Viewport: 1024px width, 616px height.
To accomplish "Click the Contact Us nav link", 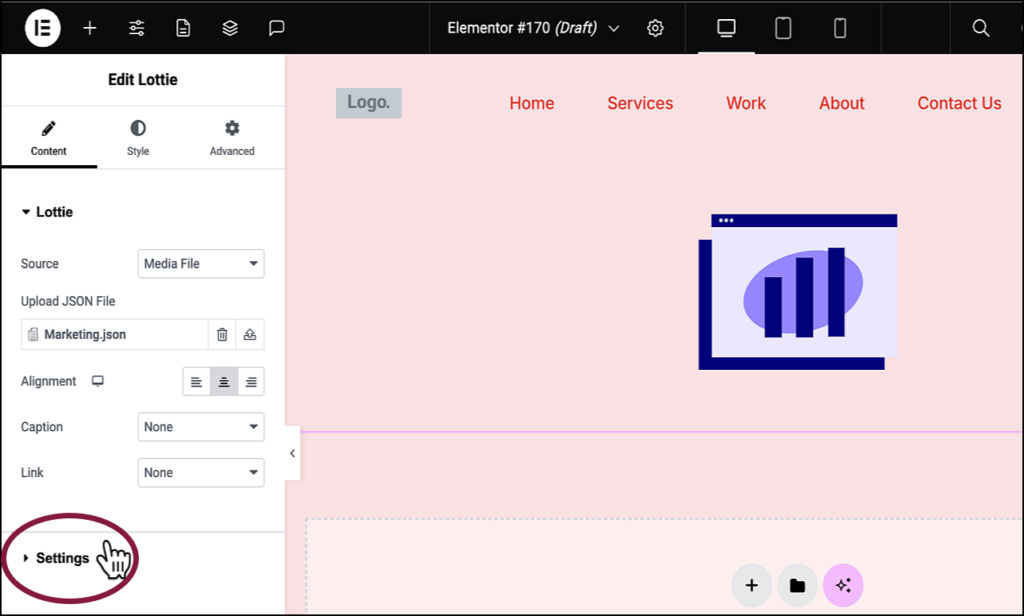I will [958, 103].
